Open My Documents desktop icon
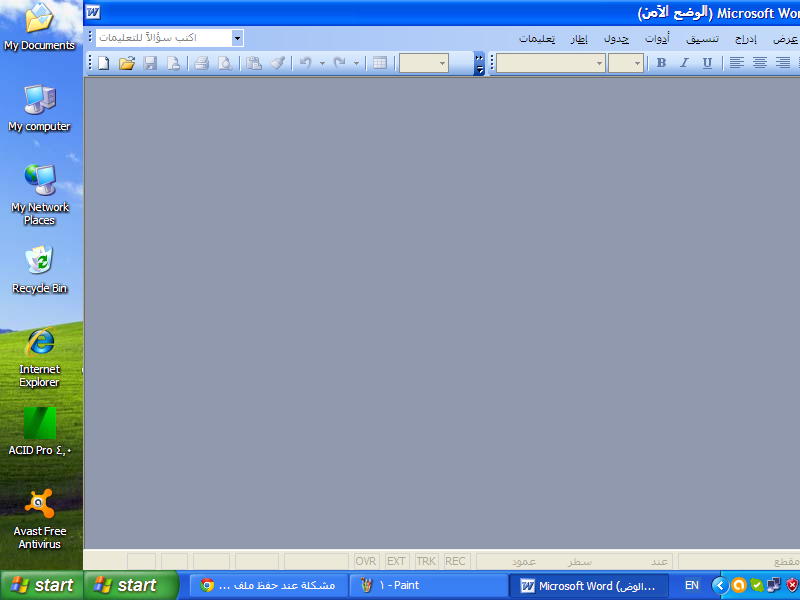 pyautogui.click(x=39, y=27)
